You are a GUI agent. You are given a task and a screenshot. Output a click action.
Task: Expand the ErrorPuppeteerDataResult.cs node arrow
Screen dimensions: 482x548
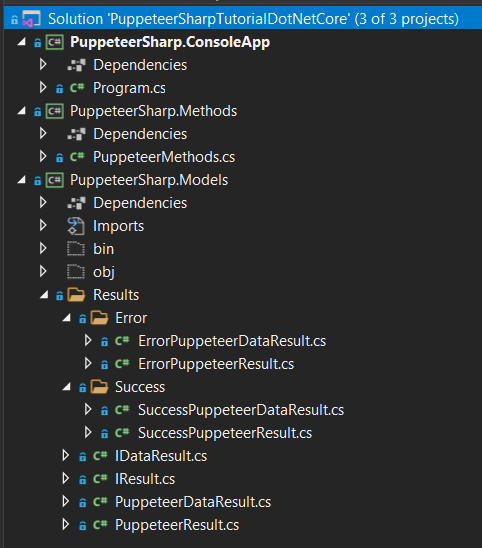coord(88,340)
